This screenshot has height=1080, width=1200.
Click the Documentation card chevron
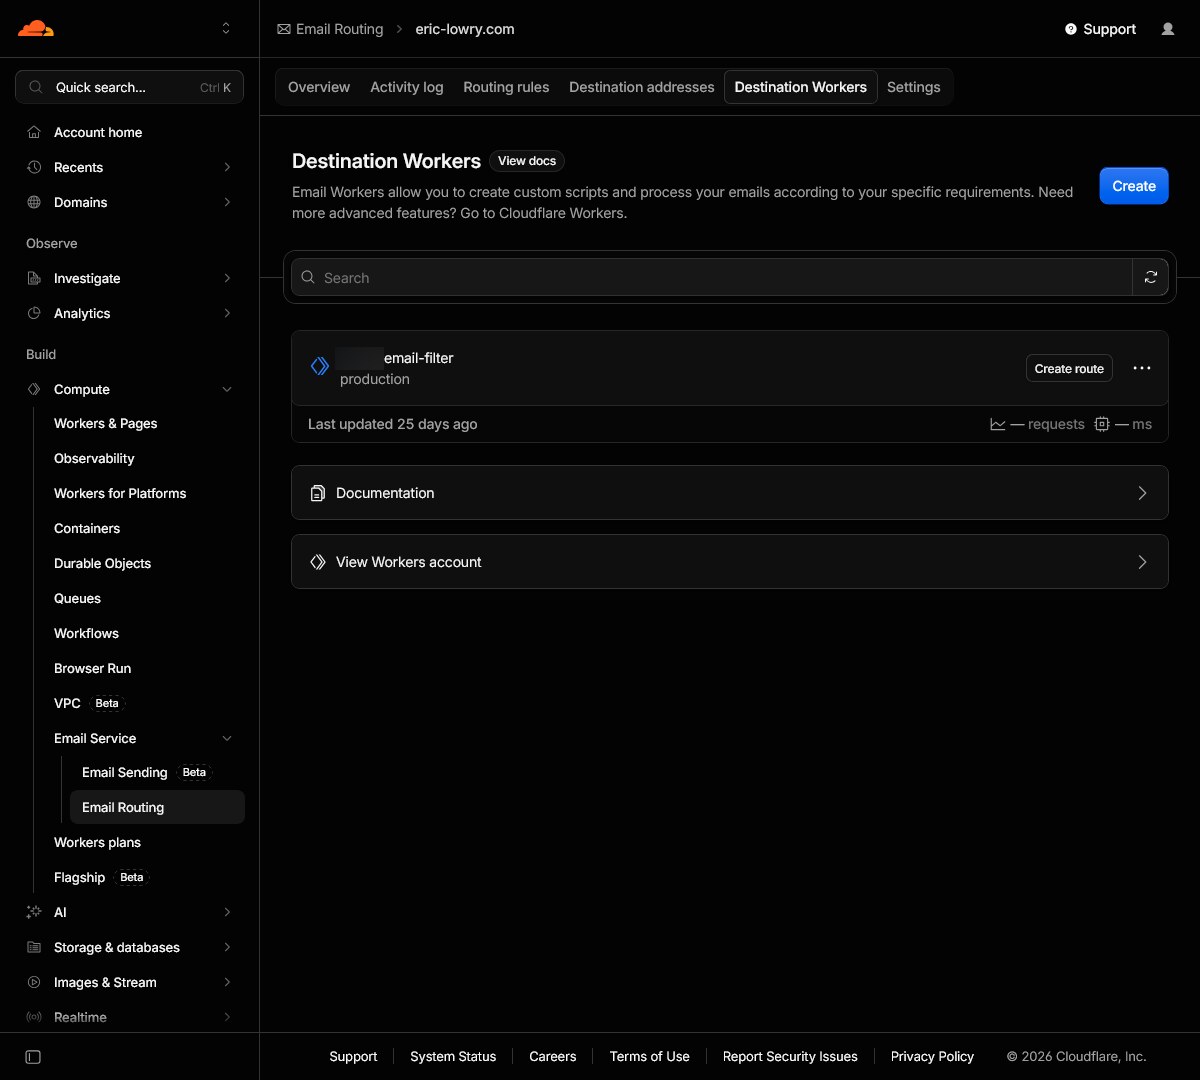[x=1142, y=493]
